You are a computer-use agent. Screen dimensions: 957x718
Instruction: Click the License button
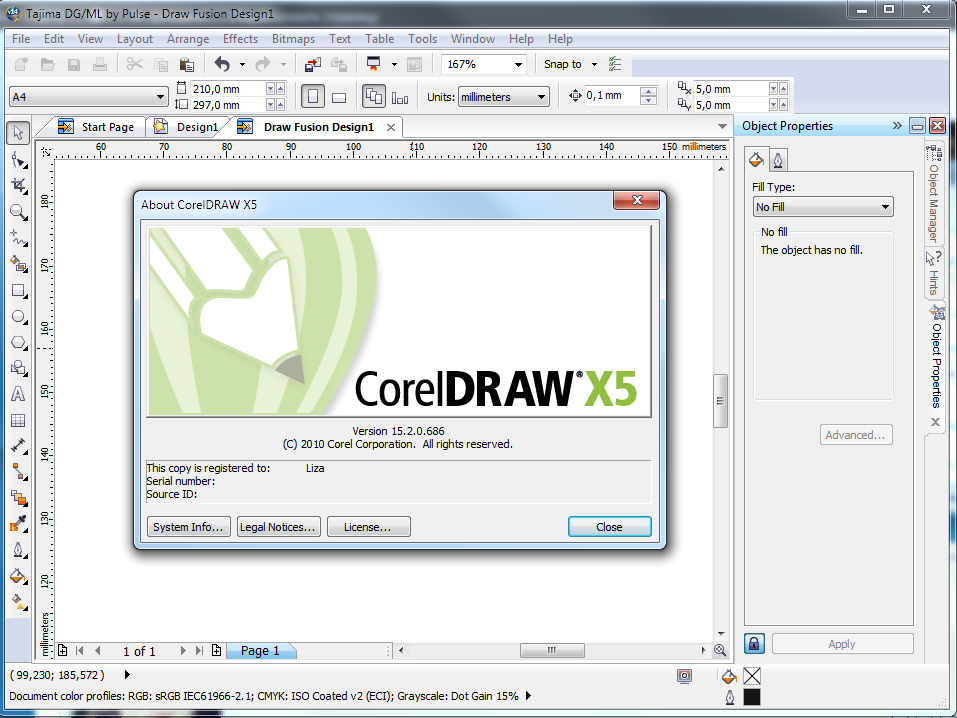[369, 526]
